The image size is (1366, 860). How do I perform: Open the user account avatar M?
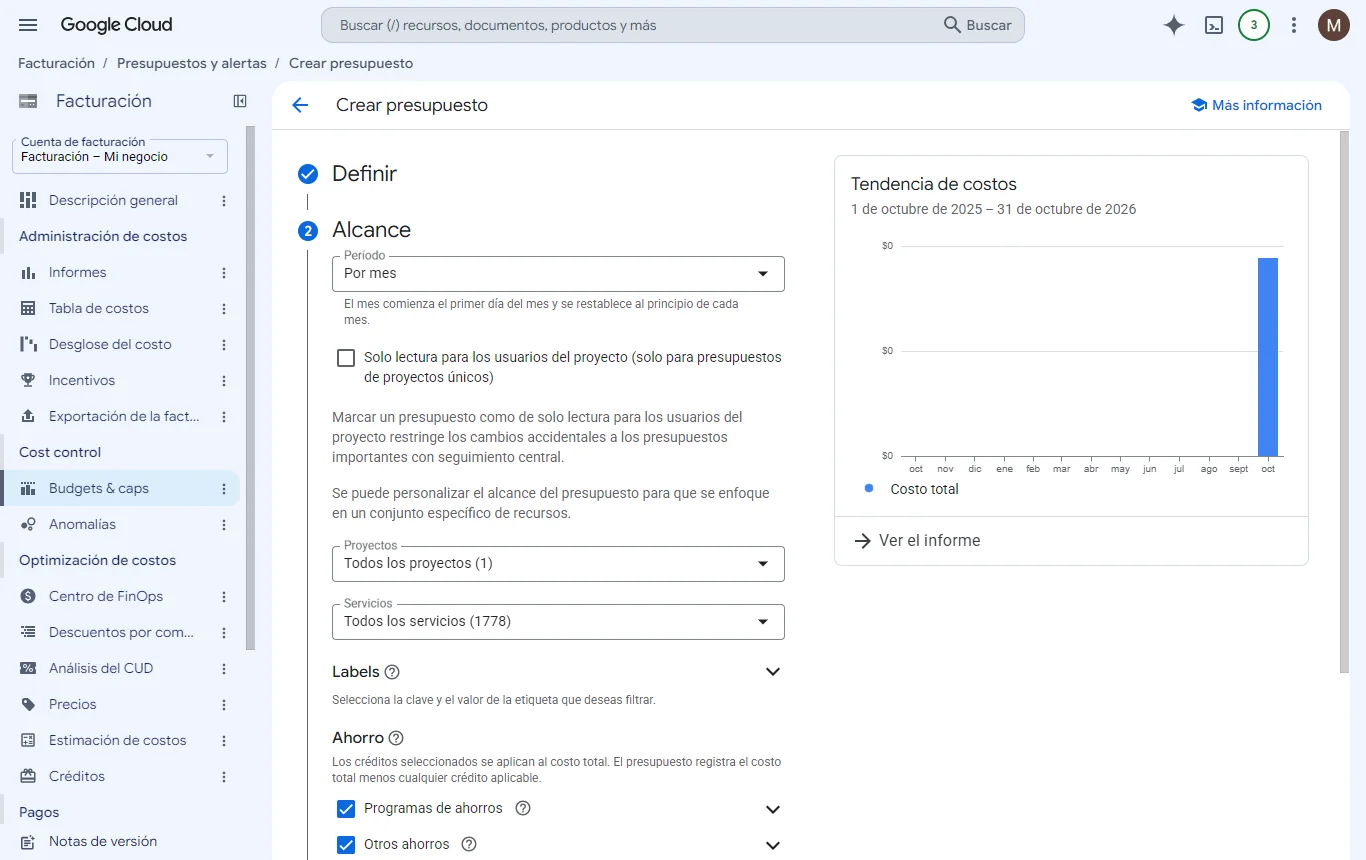click(x=1334, y=25)
